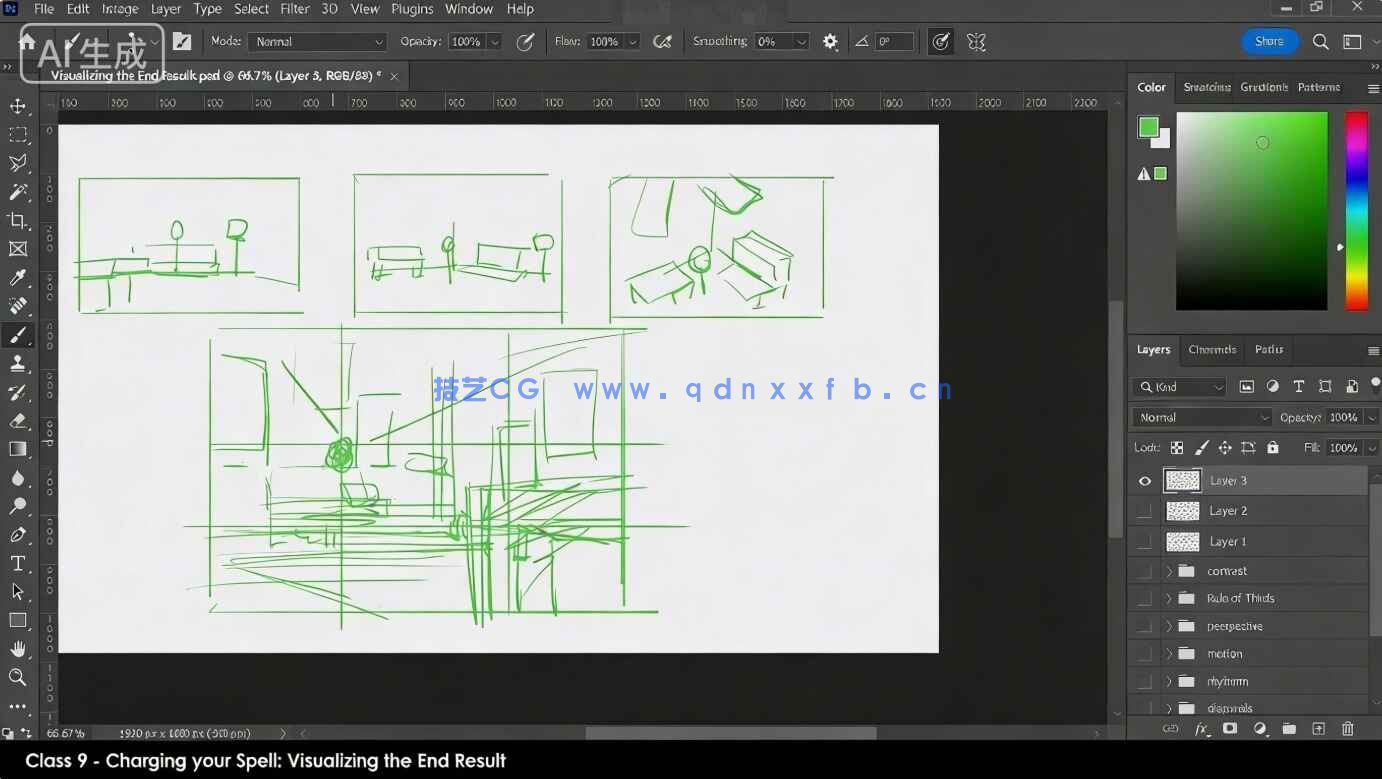Viewport: 1382px width, 779px height.
Task: Click the Clone Stamp tool
Action: point(18,363)
